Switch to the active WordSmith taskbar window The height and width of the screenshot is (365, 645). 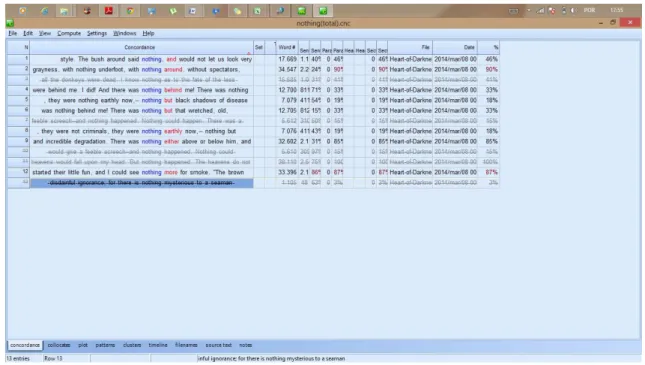tap(323, 11)
